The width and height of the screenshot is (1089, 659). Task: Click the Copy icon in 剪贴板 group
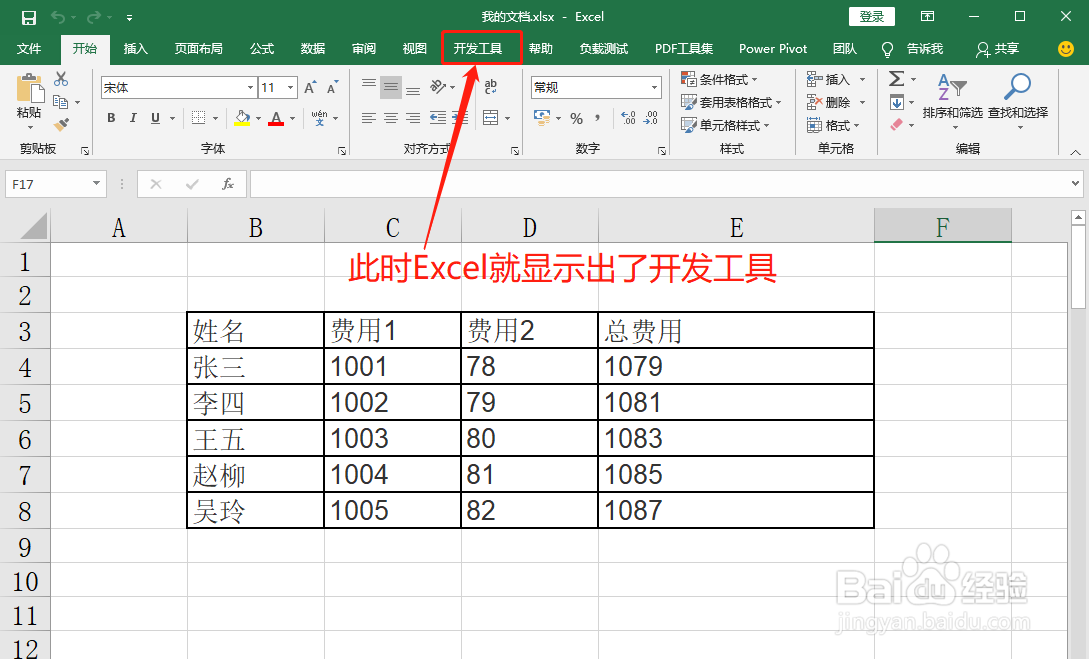61,102
